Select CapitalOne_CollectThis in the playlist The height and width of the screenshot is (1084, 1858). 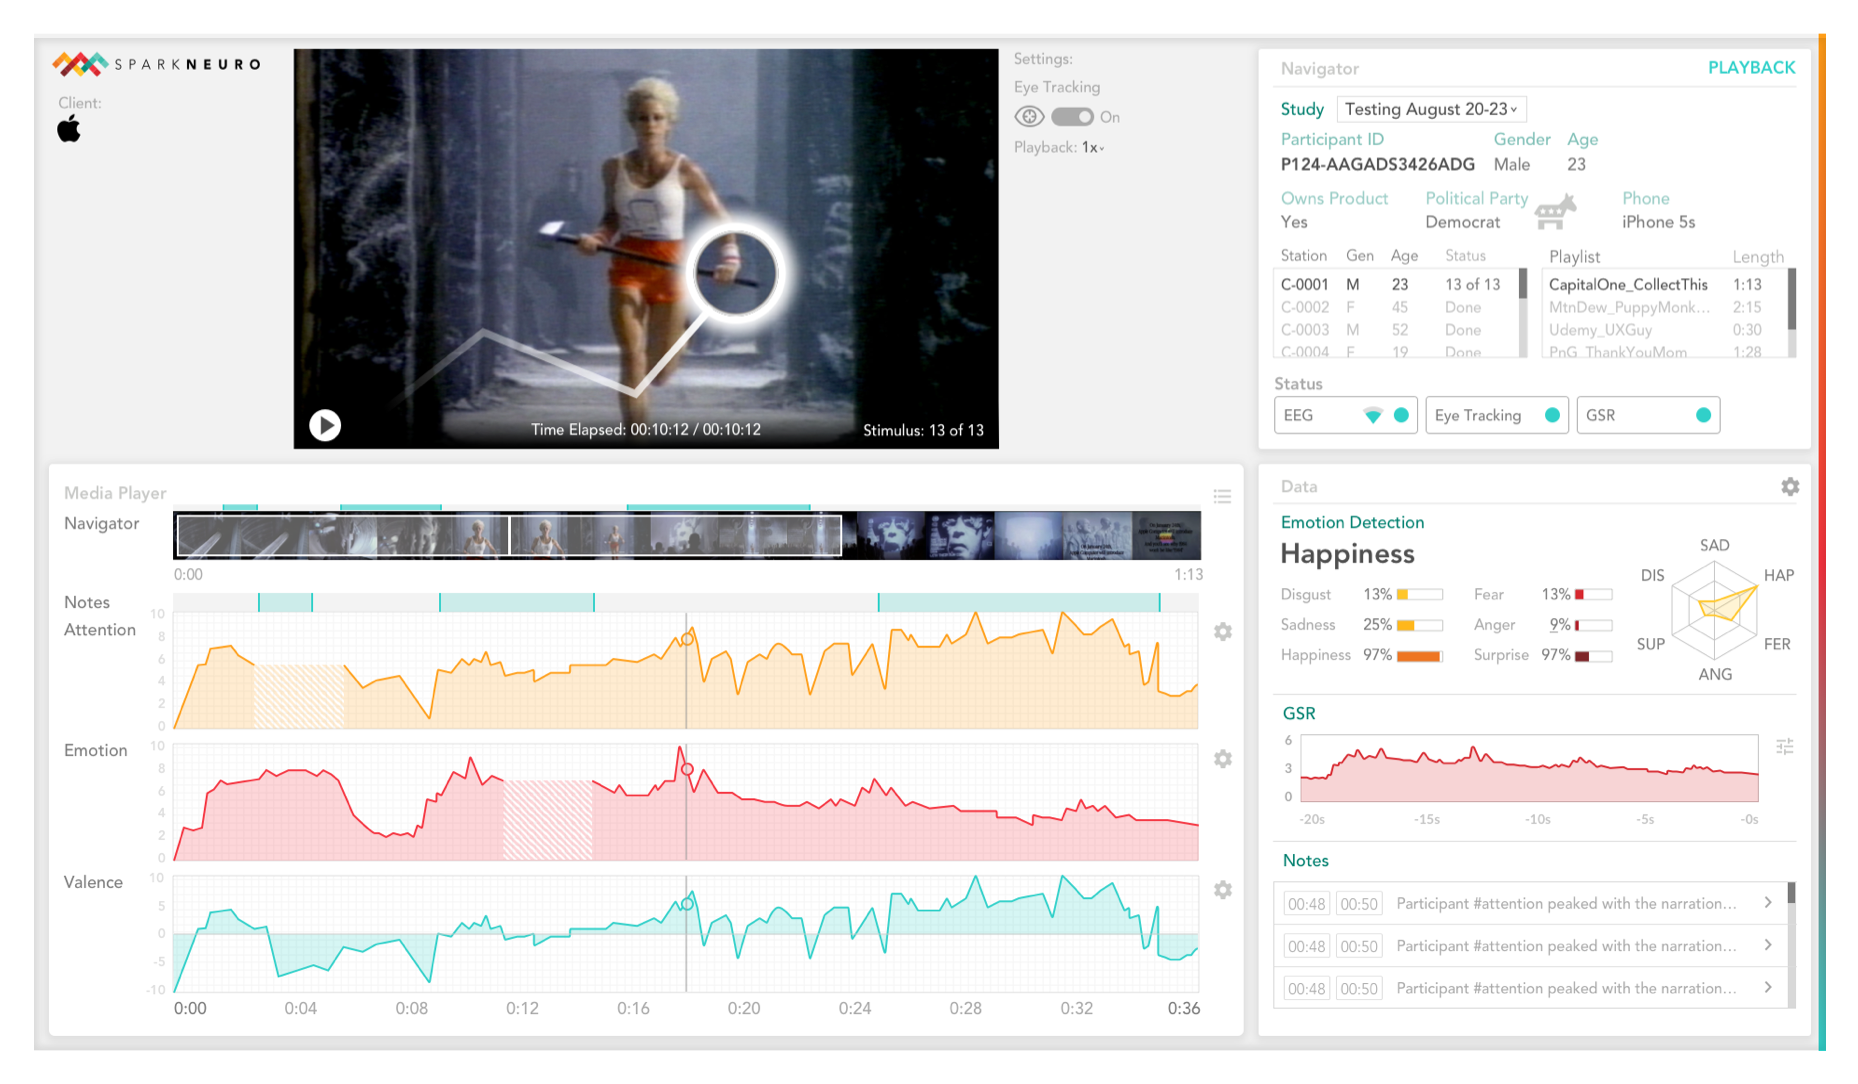pos(1662,284)
